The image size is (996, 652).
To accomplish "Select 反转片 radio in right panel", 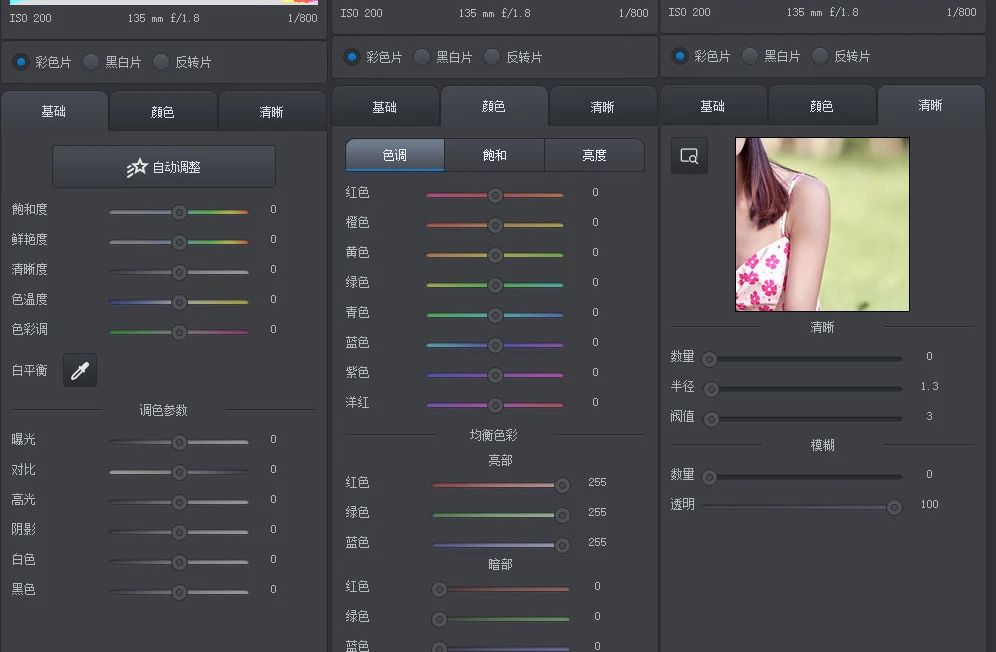I will click(x=819, y=56).
